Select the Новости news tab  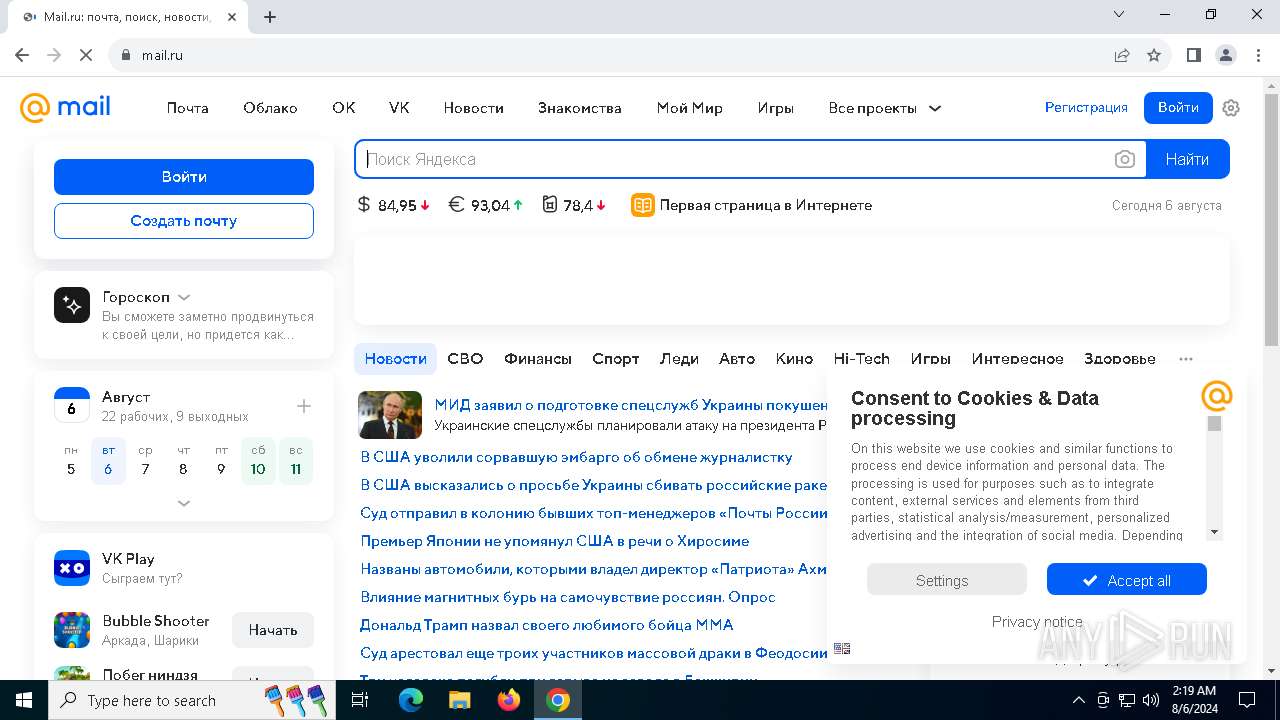[396, 358]
